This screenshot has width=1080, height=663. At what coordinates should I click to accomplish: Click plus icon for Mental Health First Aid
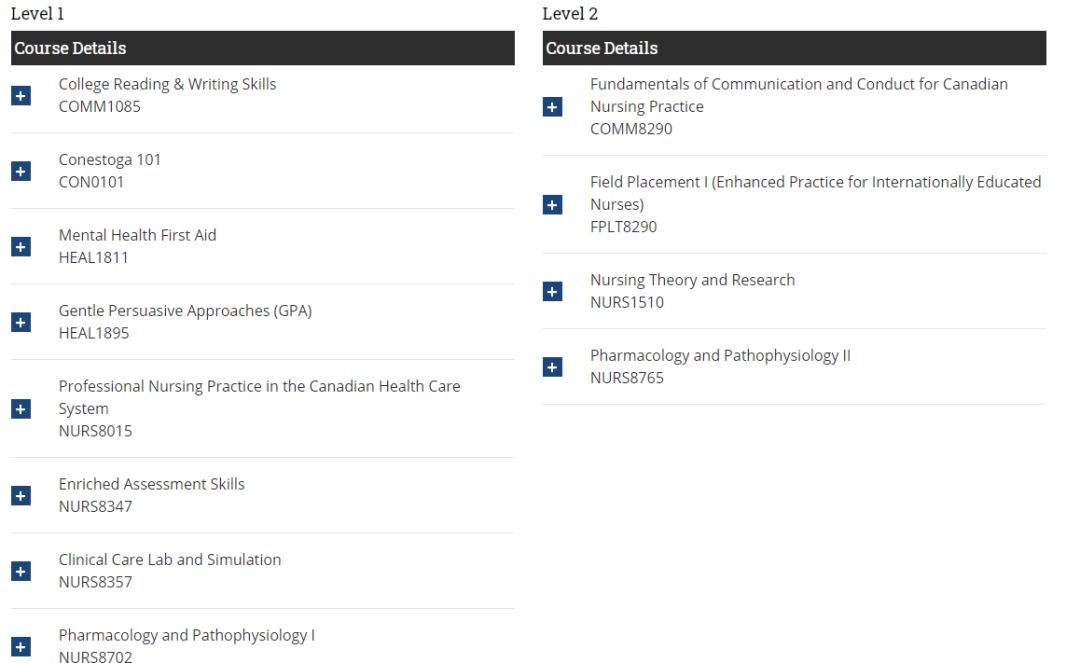pyautogui.click(x=21, y=247)
